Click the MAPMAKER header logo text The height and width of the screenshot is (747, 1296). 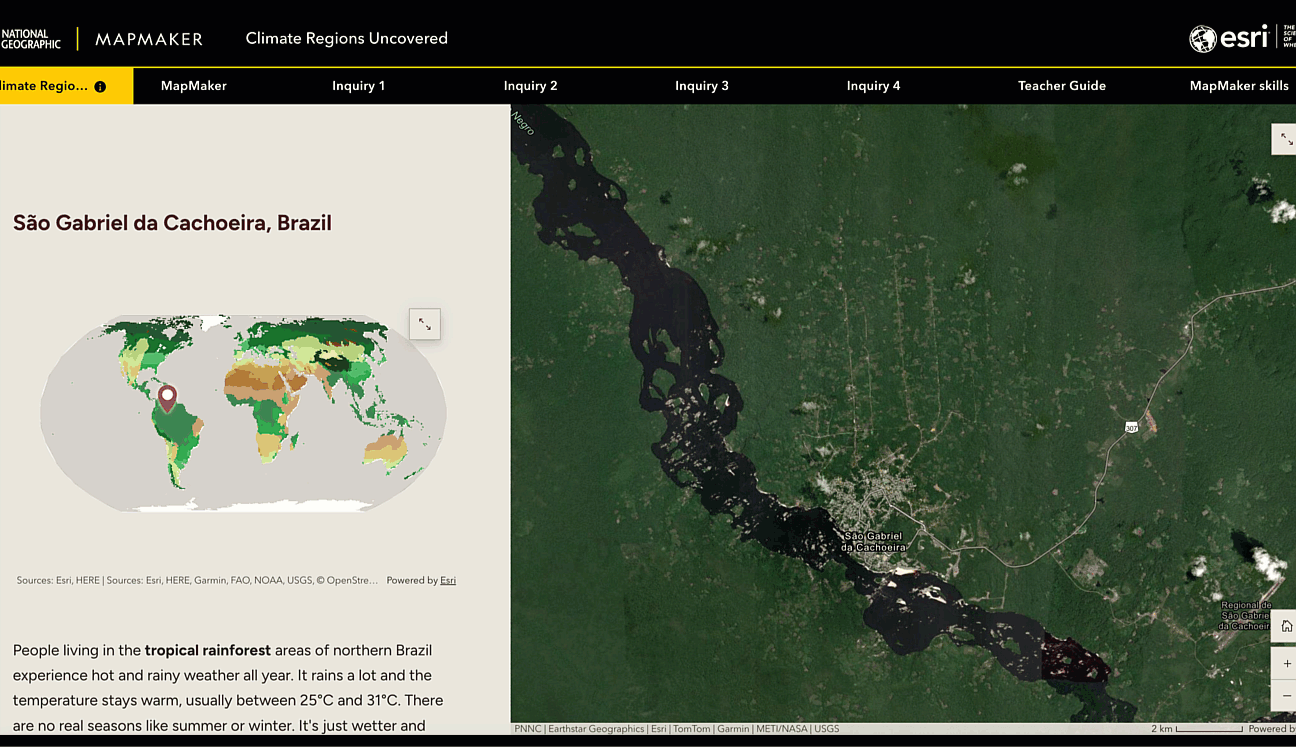coord(149,39)
